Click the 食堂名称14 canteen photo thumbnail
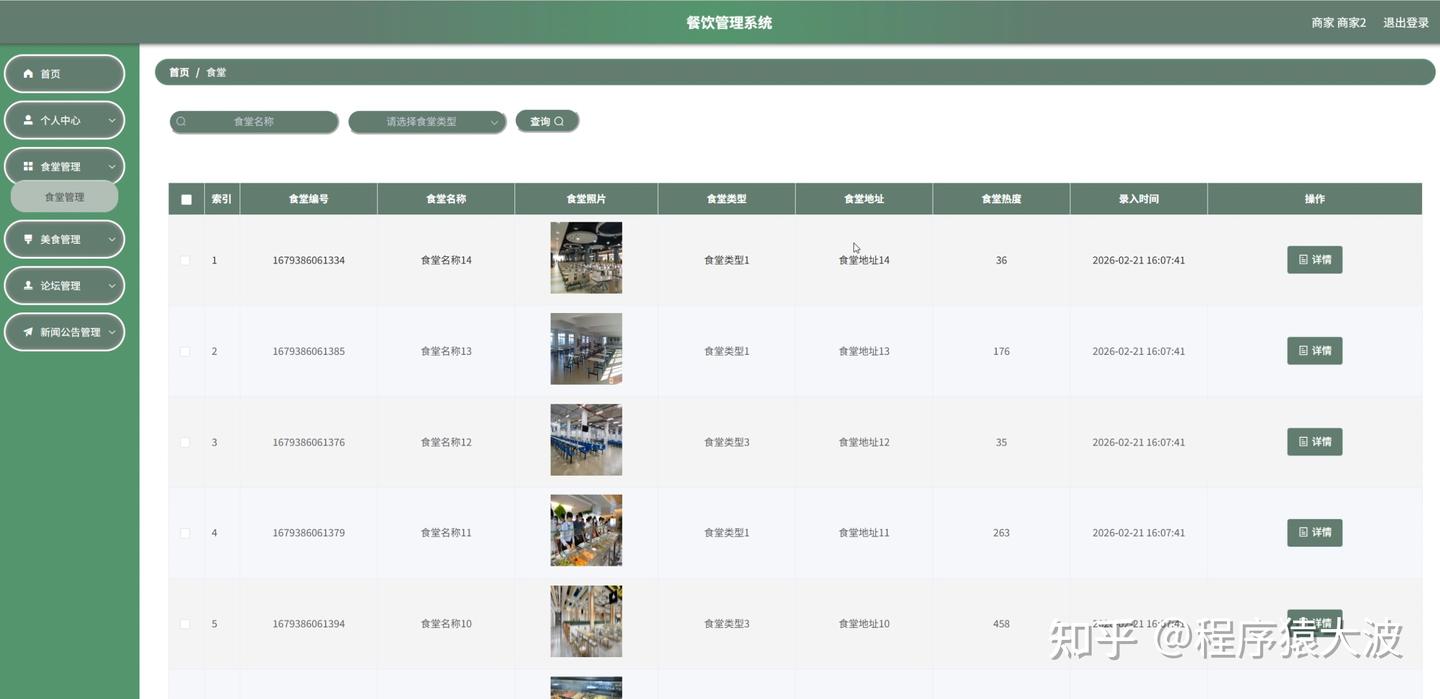 click(x=586, y=258)
